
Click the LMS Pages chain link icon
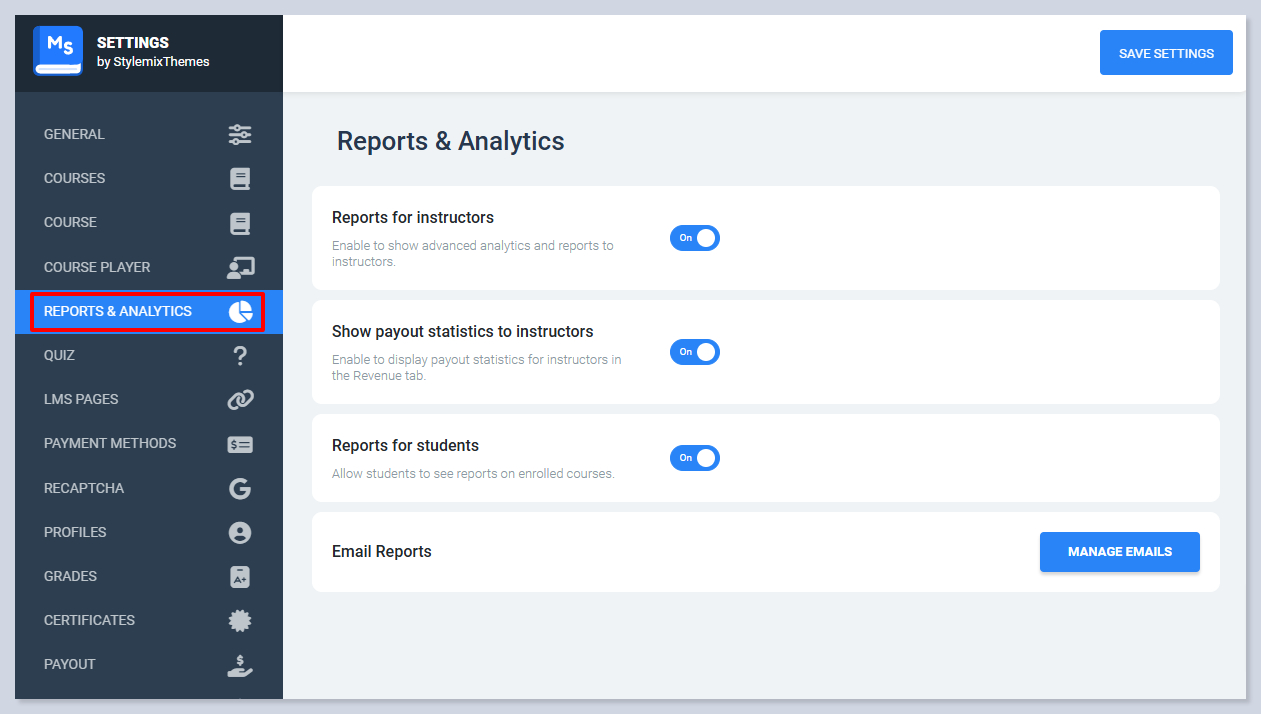tap(240, 400)
